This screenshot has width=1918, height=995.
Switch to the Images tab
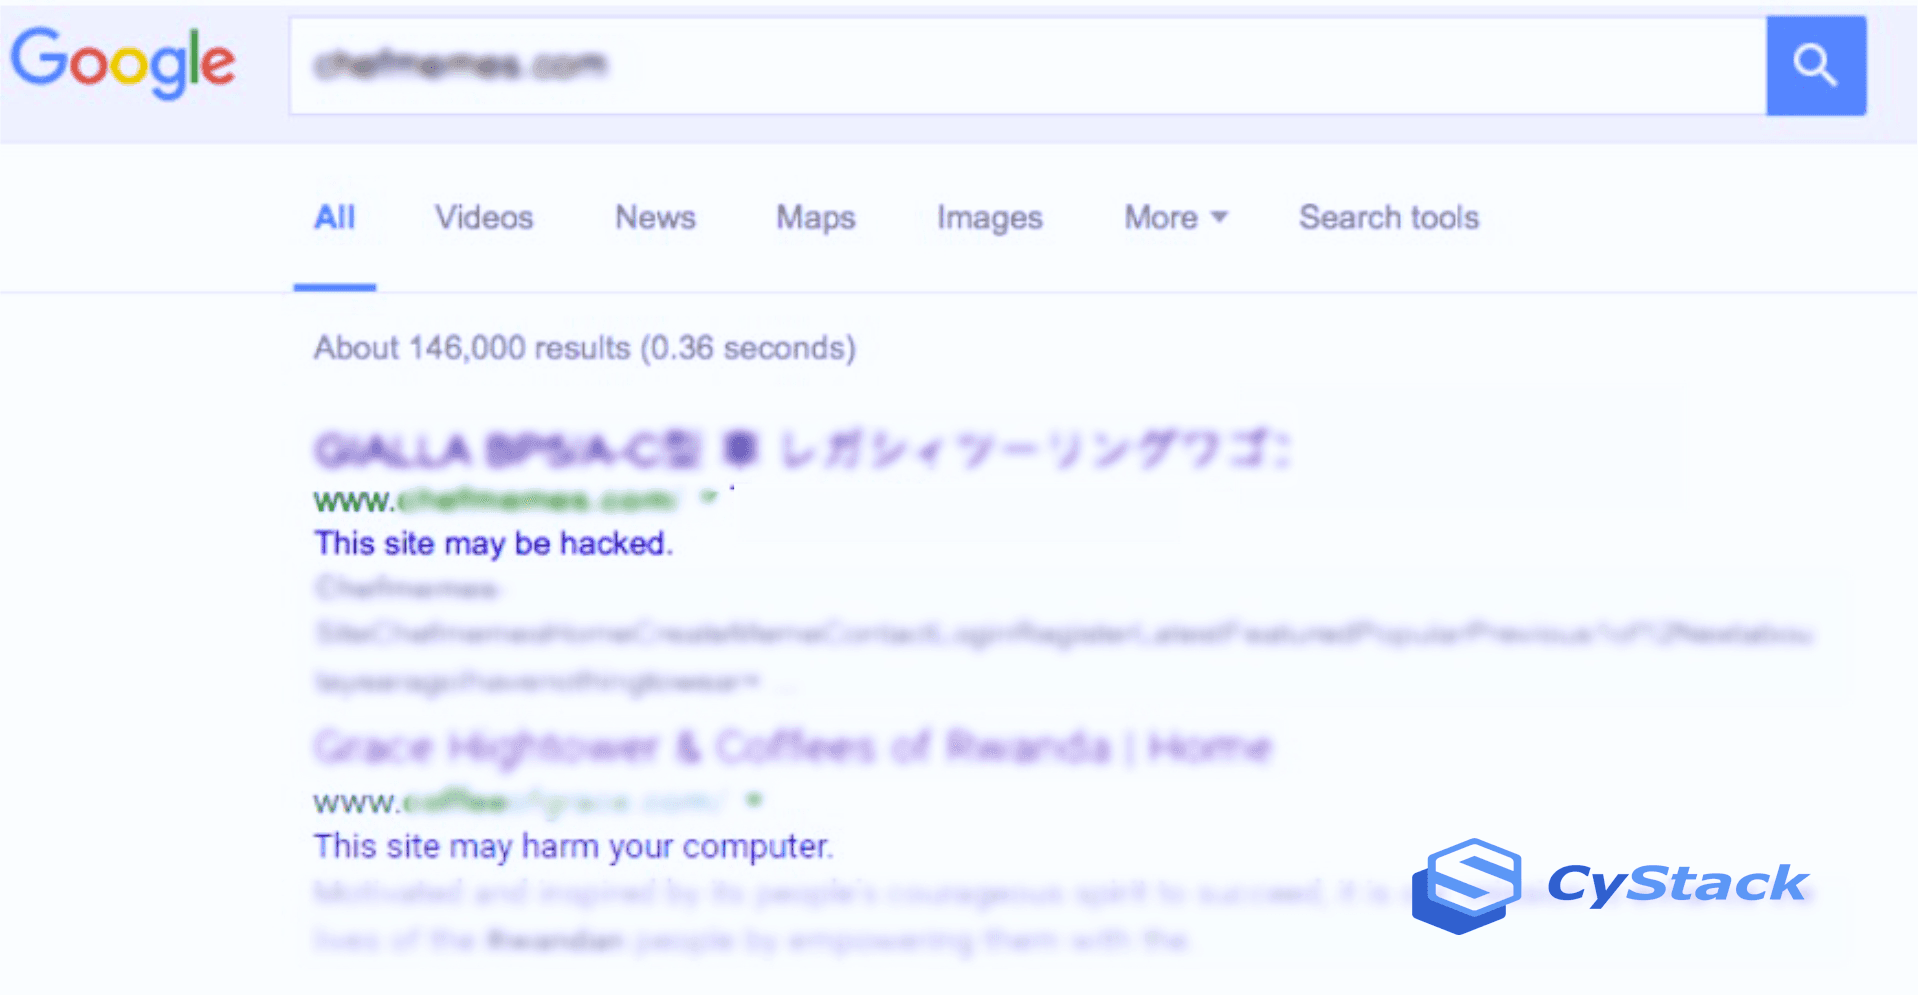990,218
